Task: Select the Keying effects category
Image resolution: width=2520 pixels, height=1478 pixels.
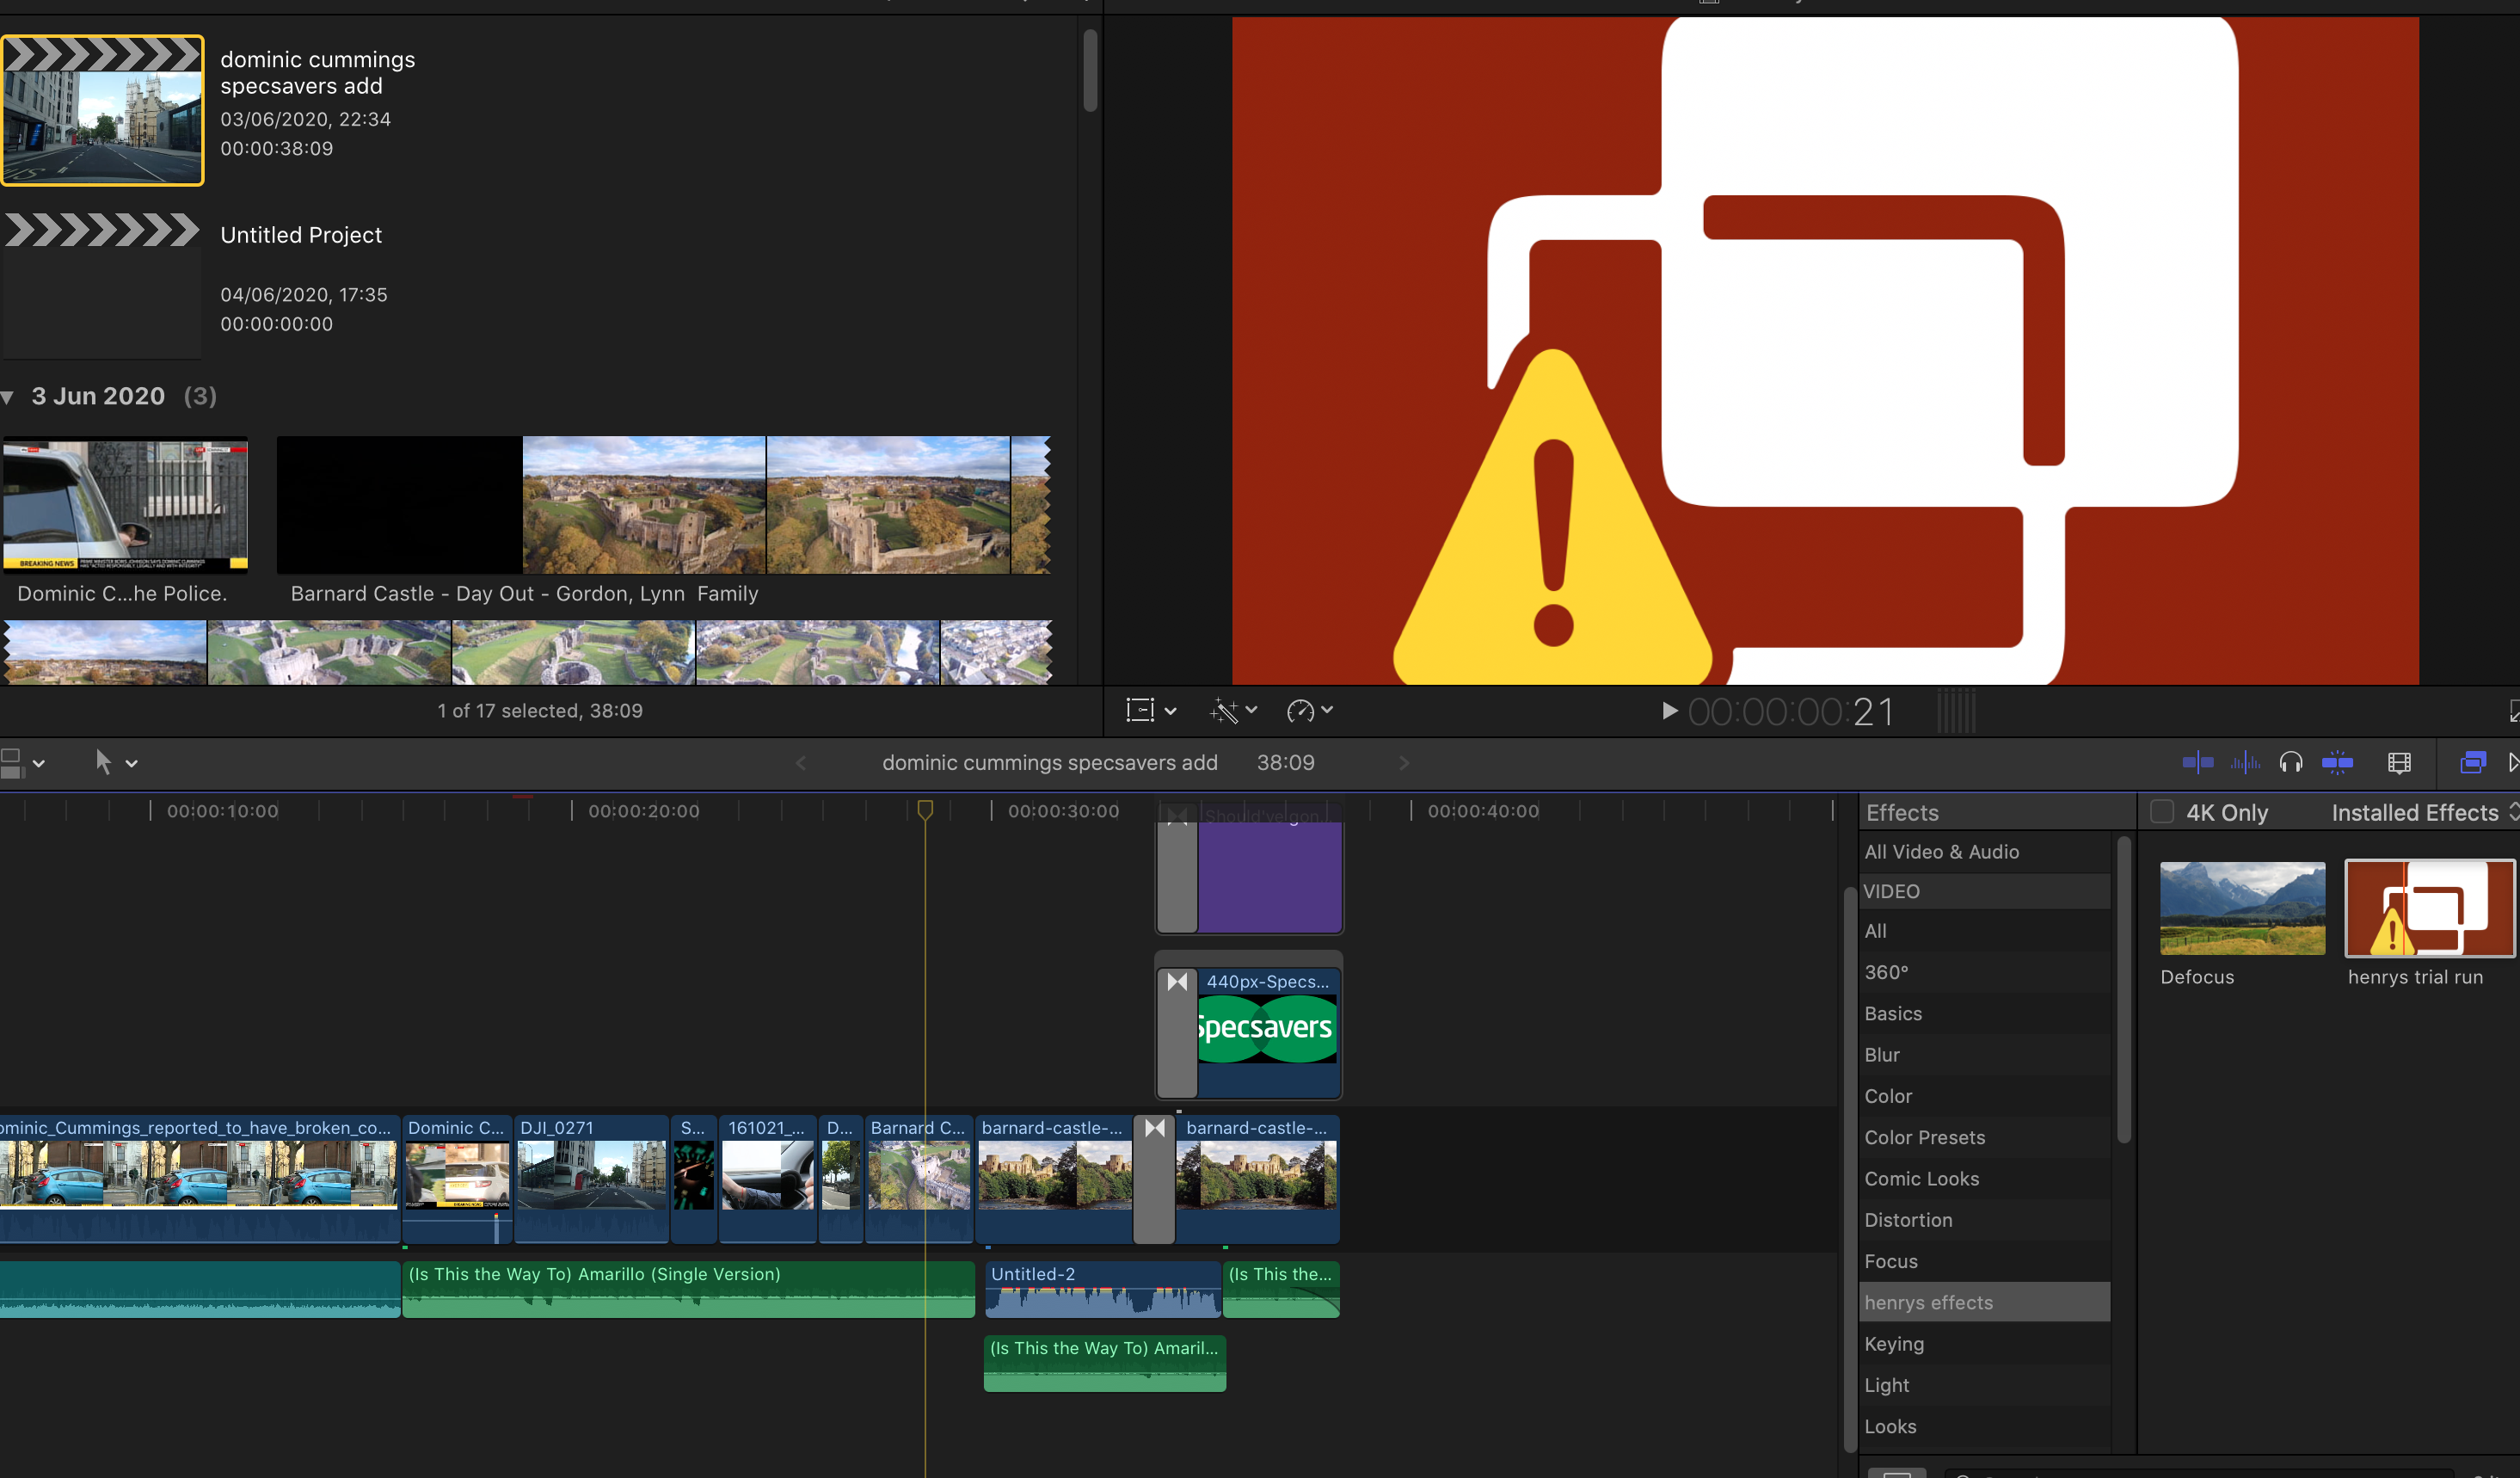Action: click(1893, 1344)
